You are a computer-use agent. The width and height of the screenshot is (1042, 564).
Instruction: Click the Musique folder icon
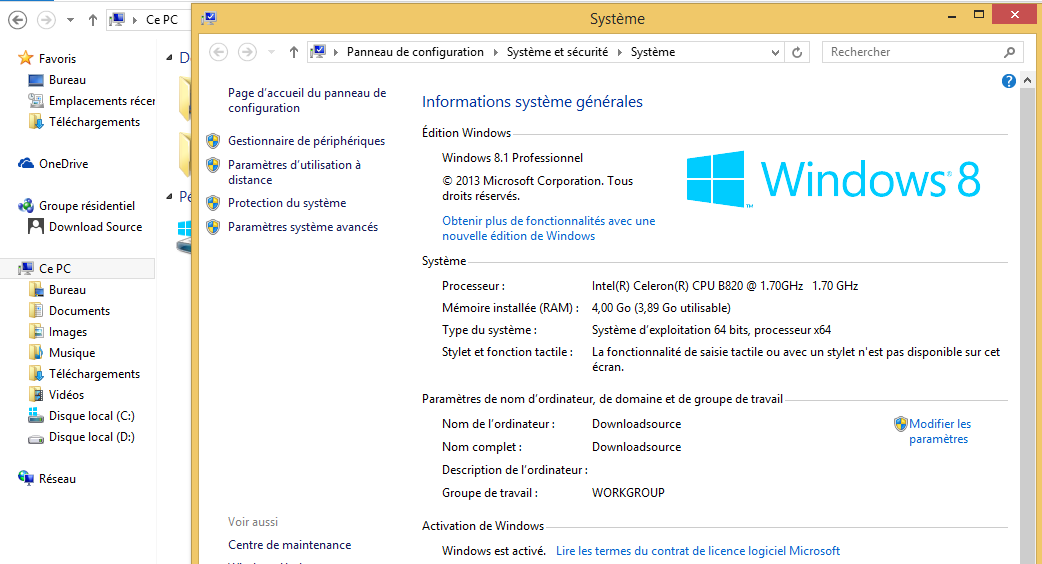pos(36,352)
